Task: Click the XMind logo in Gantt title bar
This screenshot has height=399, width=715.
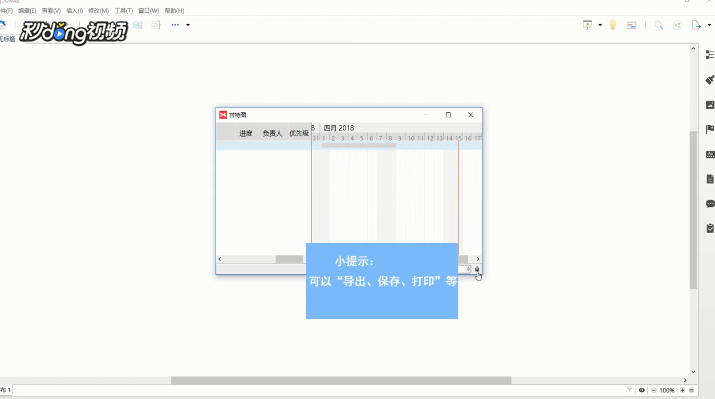Action: (x=223, y=115)
